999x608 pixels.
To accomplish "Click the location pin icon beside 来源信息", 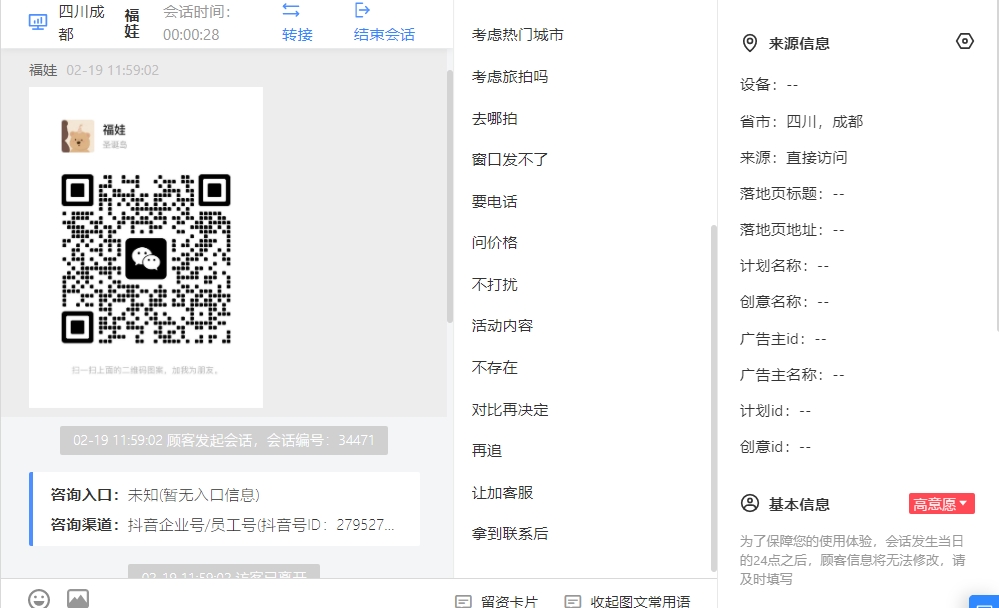I will pos(750,43).
